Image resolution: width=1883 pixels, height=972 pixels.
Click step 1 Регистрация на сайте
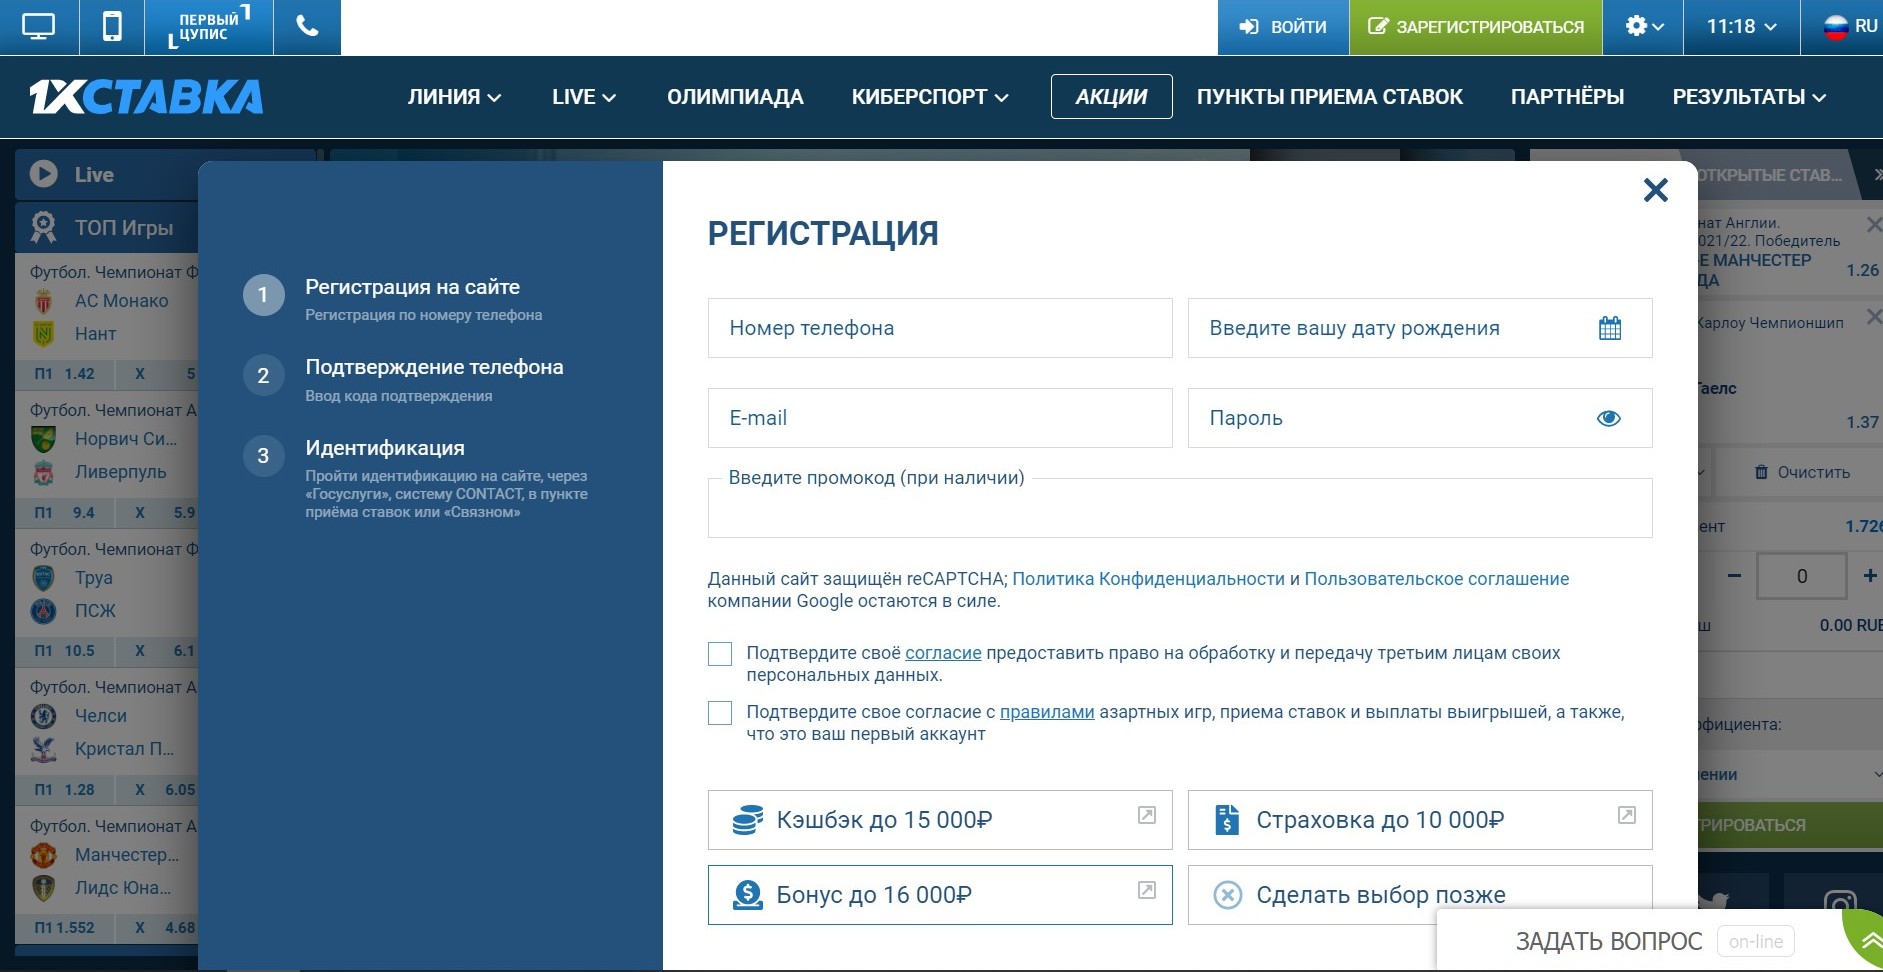pos(412,287)
